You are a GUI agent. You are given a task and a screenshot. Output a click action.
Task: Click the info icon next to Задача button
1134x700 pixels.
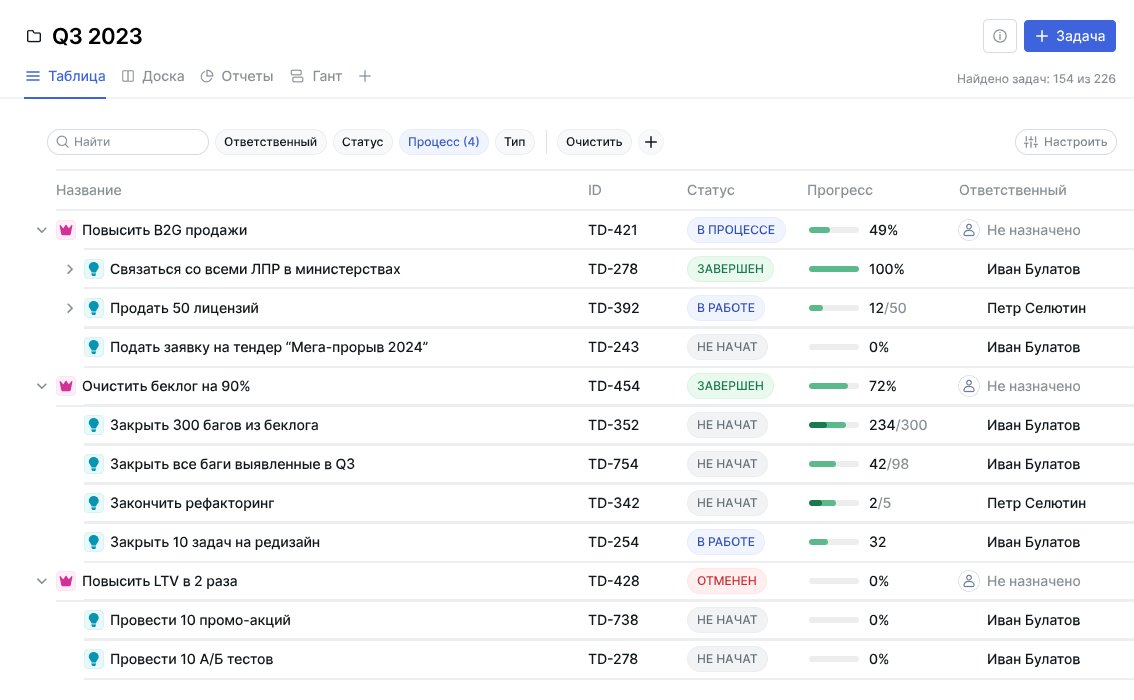pos(999,36)
